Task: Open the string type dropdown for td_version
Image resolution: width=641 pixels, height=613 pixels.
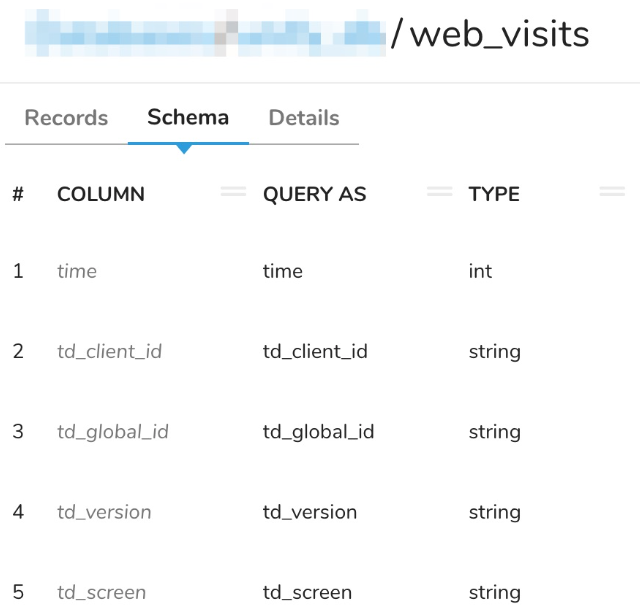Action: pyautogui.click(x=495, y=512)
